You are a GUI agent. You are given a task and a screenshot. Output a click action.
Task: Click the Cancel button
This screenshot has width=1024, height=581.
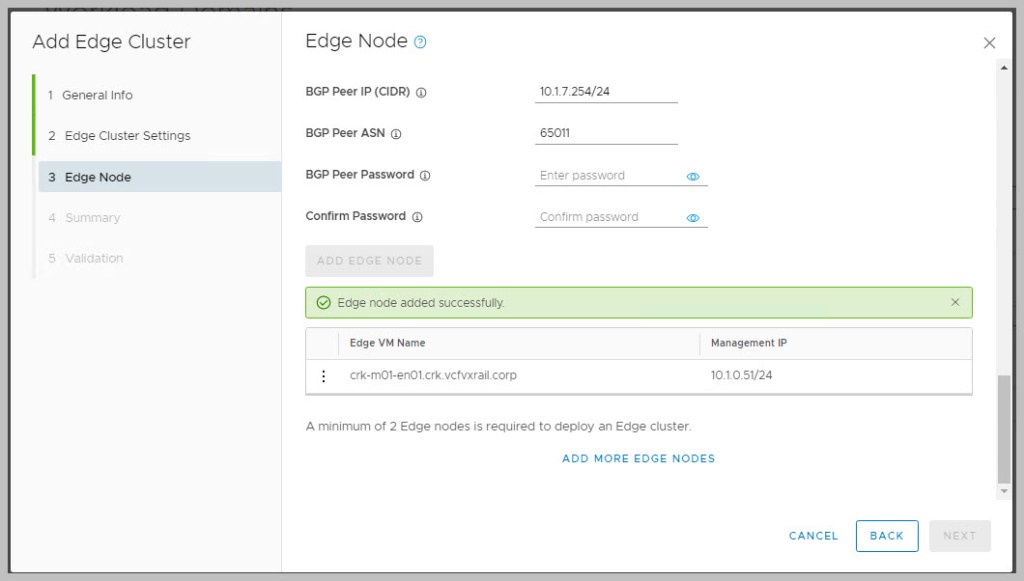[x=813, y=536]
